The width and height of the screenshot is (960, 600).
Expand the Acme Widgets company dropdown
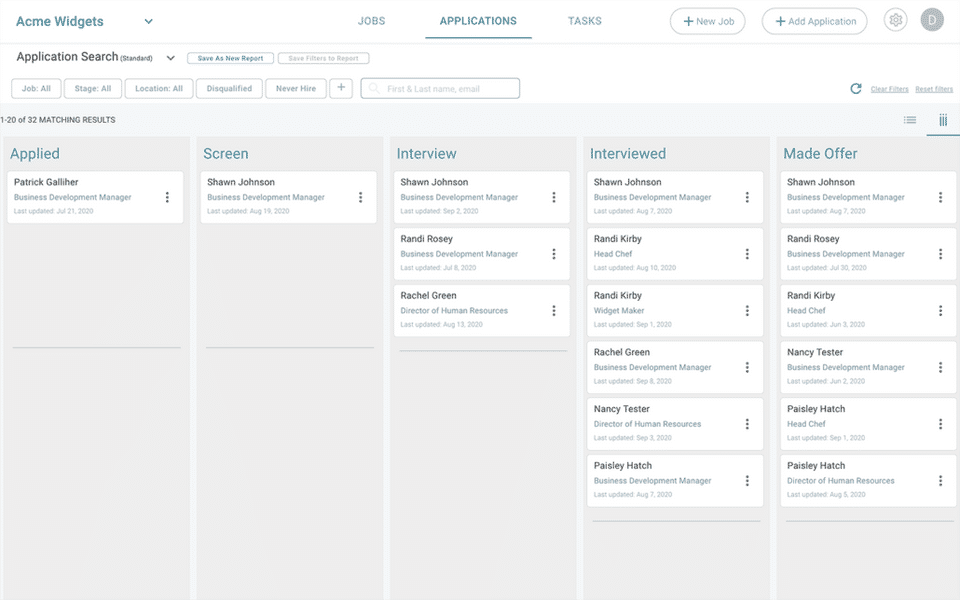[148, 21]
